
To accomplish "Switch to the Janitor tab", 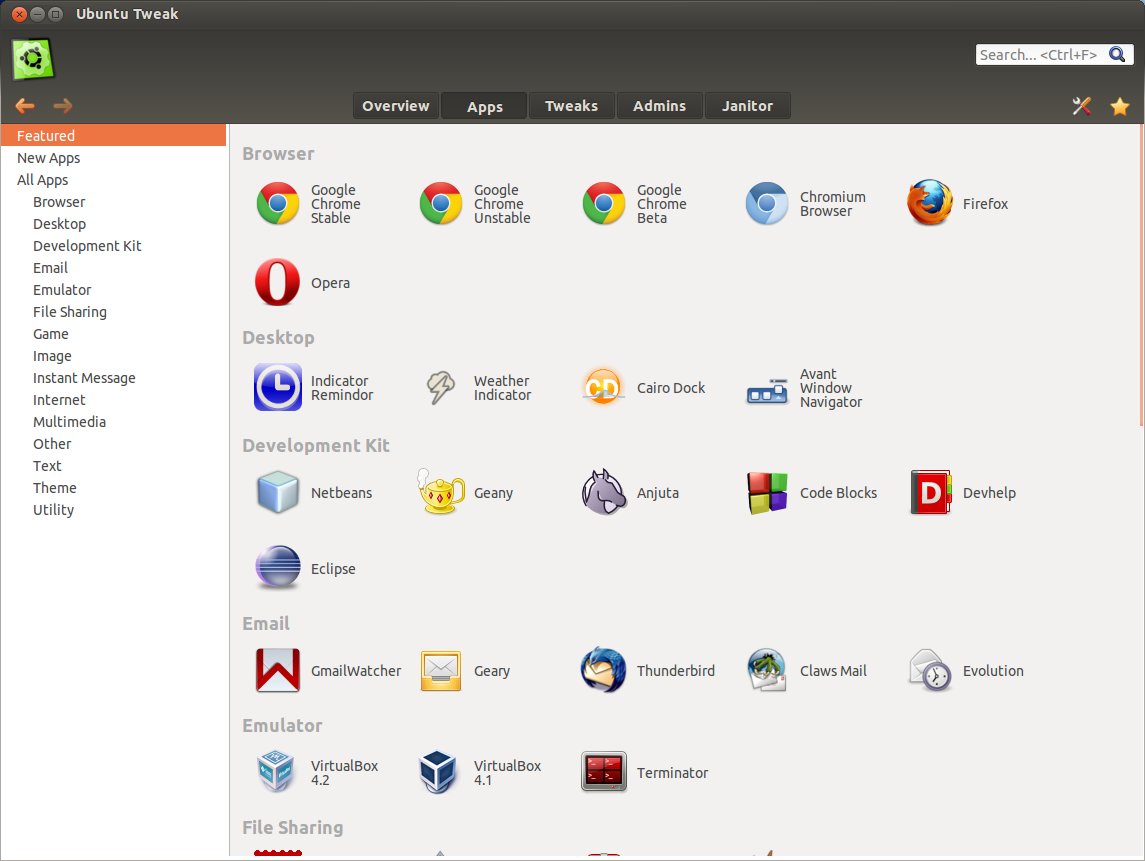I will click(x=747, y=105).
